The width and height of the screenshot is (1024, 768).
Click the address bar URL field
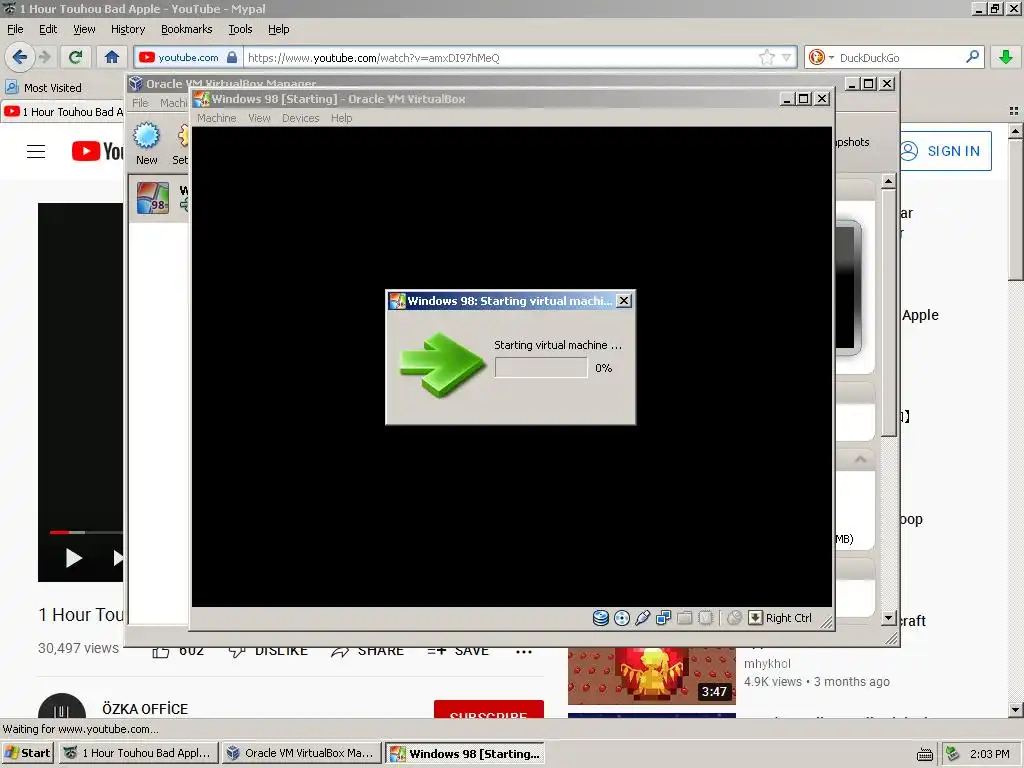pos(500,57)
